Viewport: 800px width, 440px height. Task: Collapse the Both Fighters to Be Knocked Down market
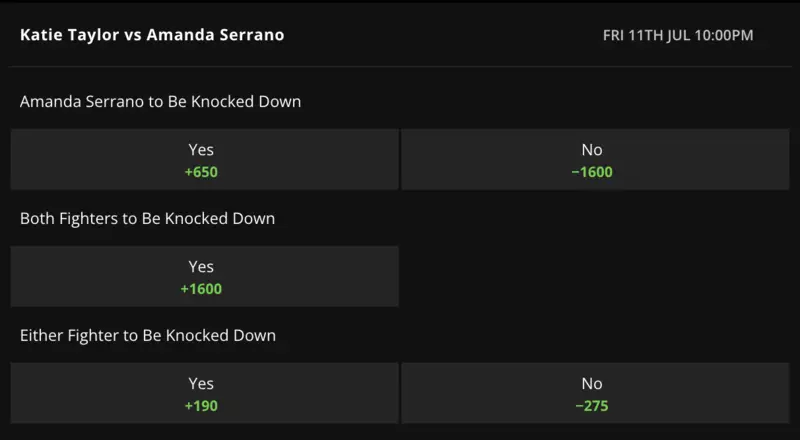(147, 218)
